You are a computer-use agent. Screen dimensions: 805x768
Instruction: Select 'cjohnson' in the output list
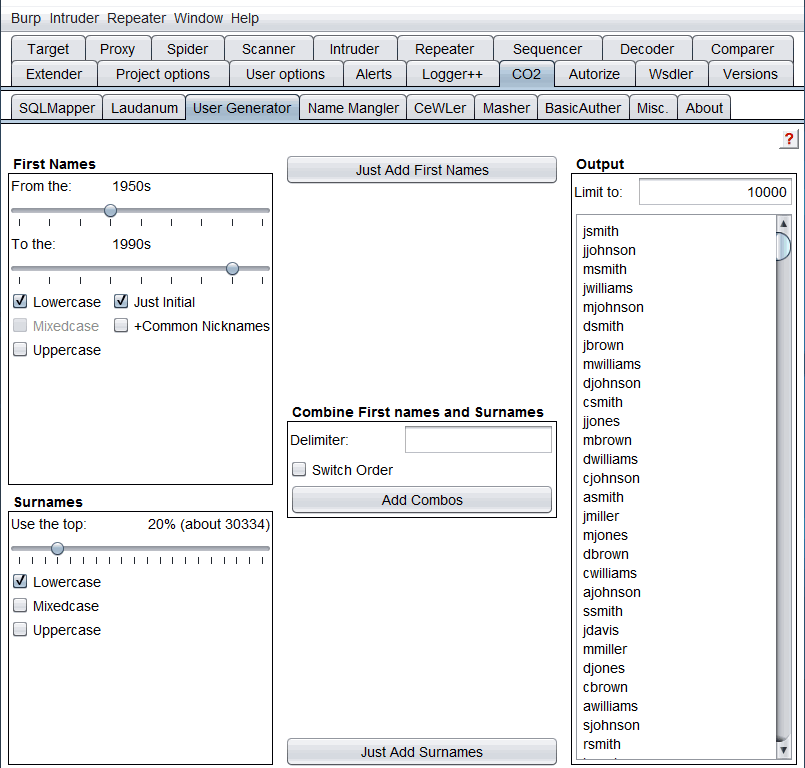pos(611,478)
